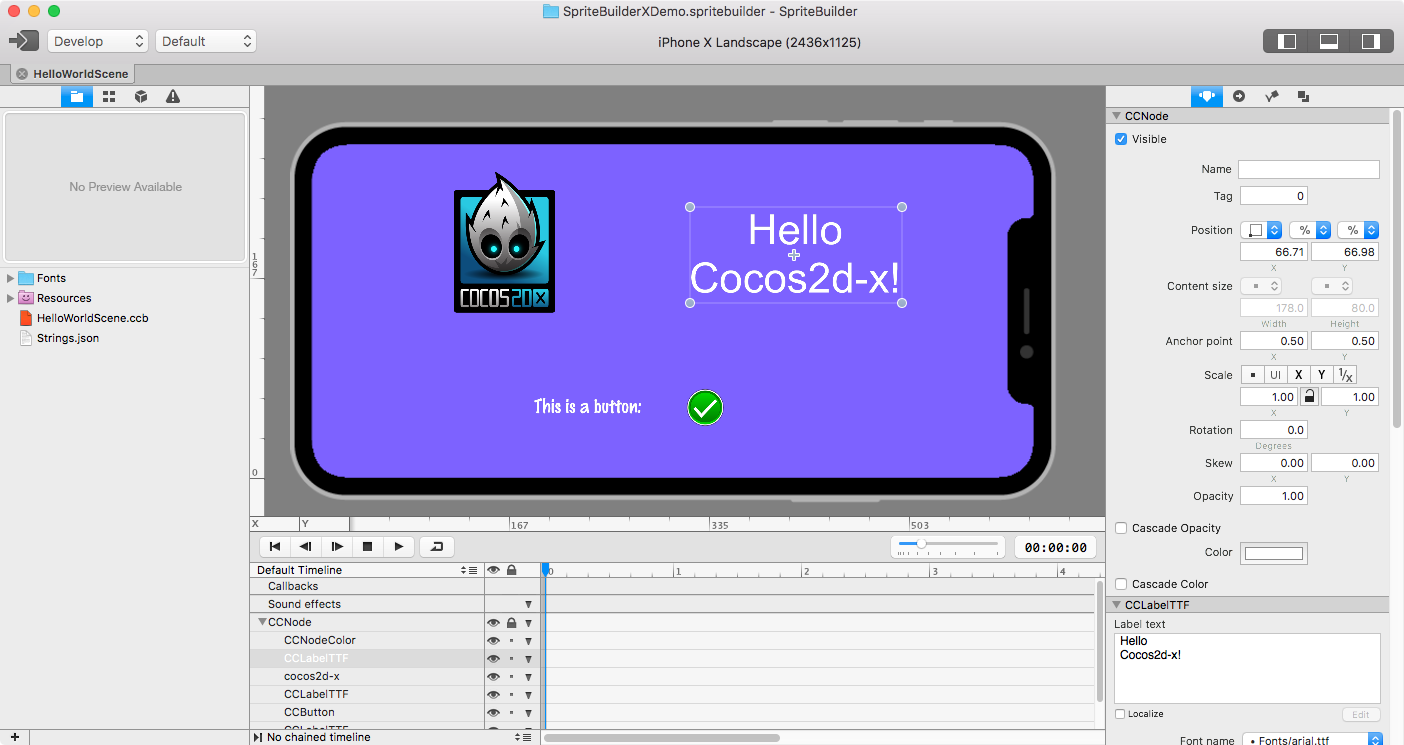Viewport: 1404px width, 745px height.
Task: Open the warnings tab
Action: (x=173, y=96)
